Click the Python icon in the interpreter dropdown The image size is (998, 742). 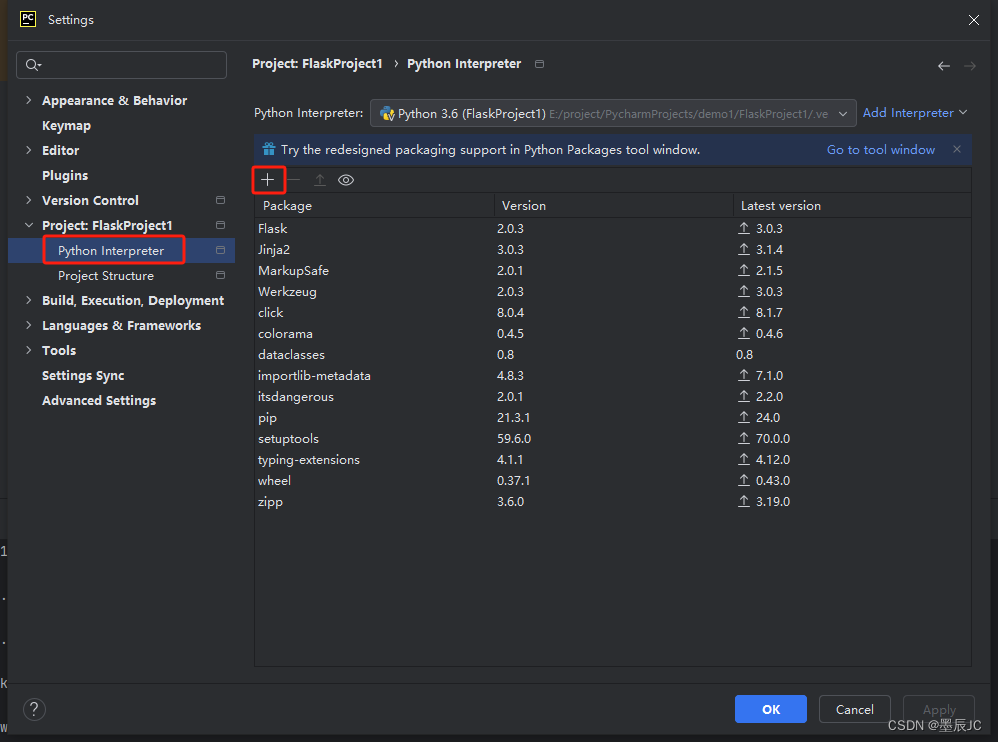[387, 114]
